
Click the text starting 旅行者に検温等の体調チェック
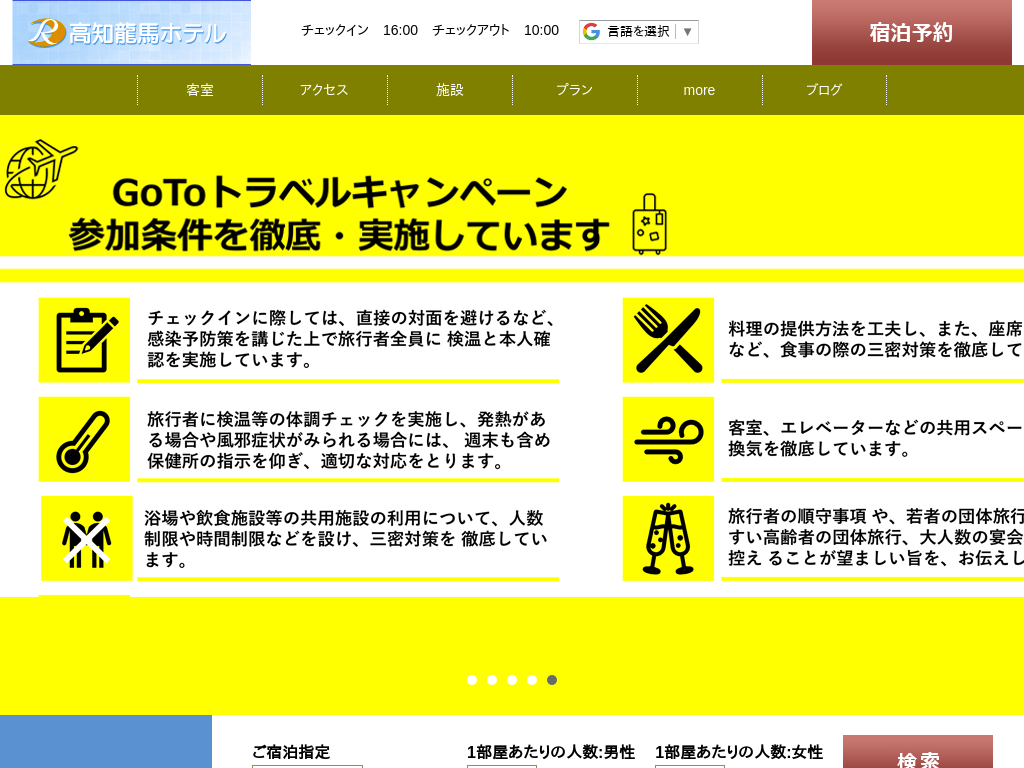pos(349,440)
